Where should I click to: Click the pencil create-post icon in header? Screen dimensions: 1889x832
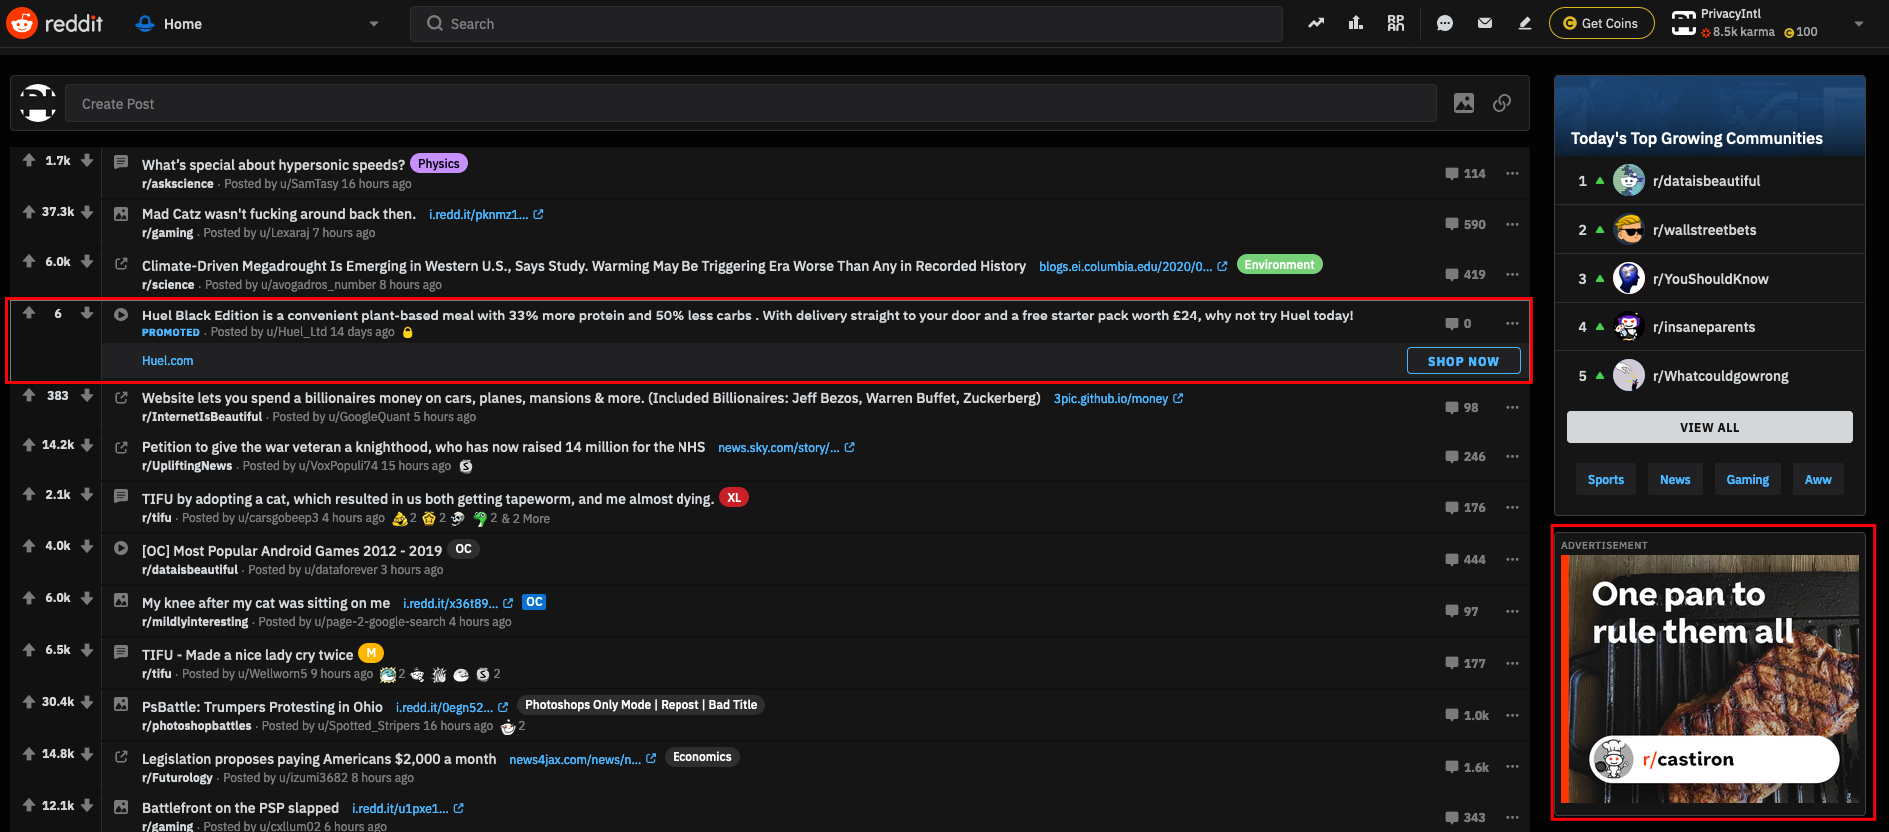pyautogui.click(x=1525, y=23)
